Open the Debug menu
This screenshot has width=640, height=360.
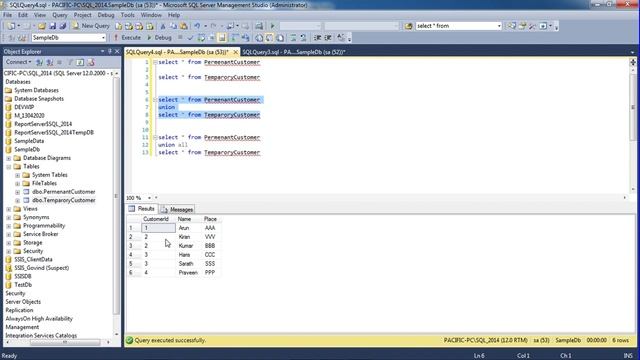(106, 15)
